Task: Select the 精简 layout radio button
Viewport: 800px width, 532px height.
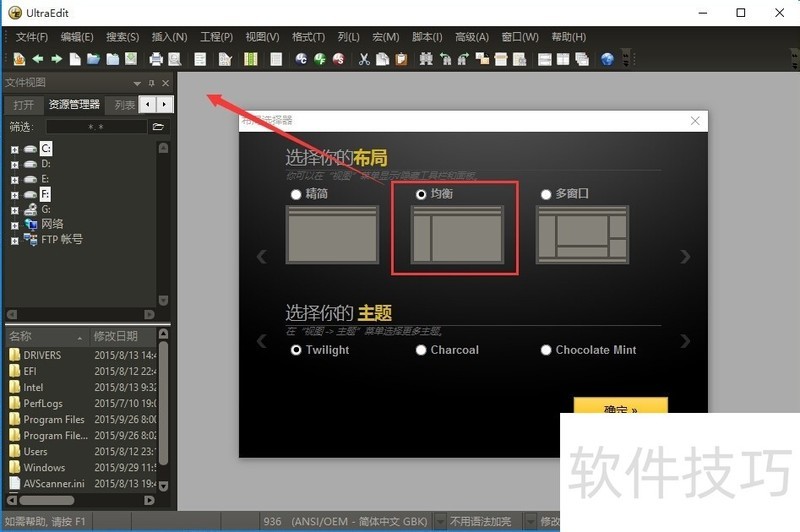Action: pos(296,194)
